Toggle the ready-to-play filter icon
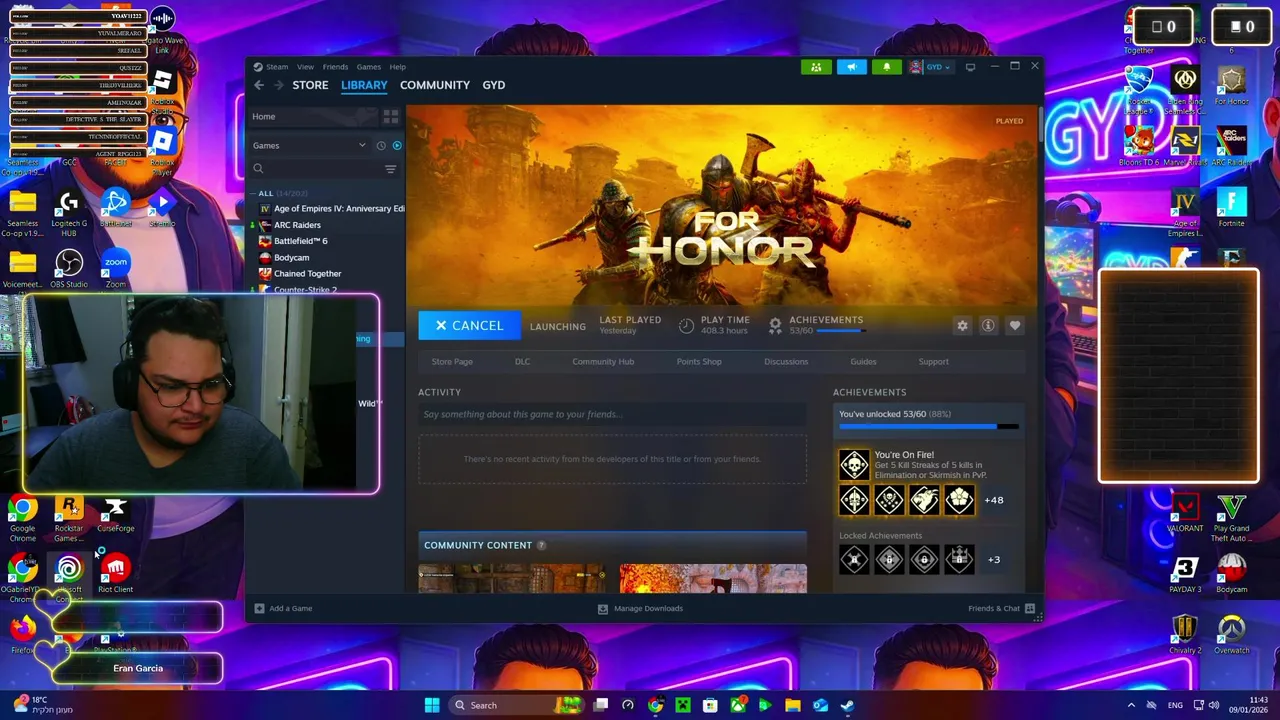 coord(396,145)
